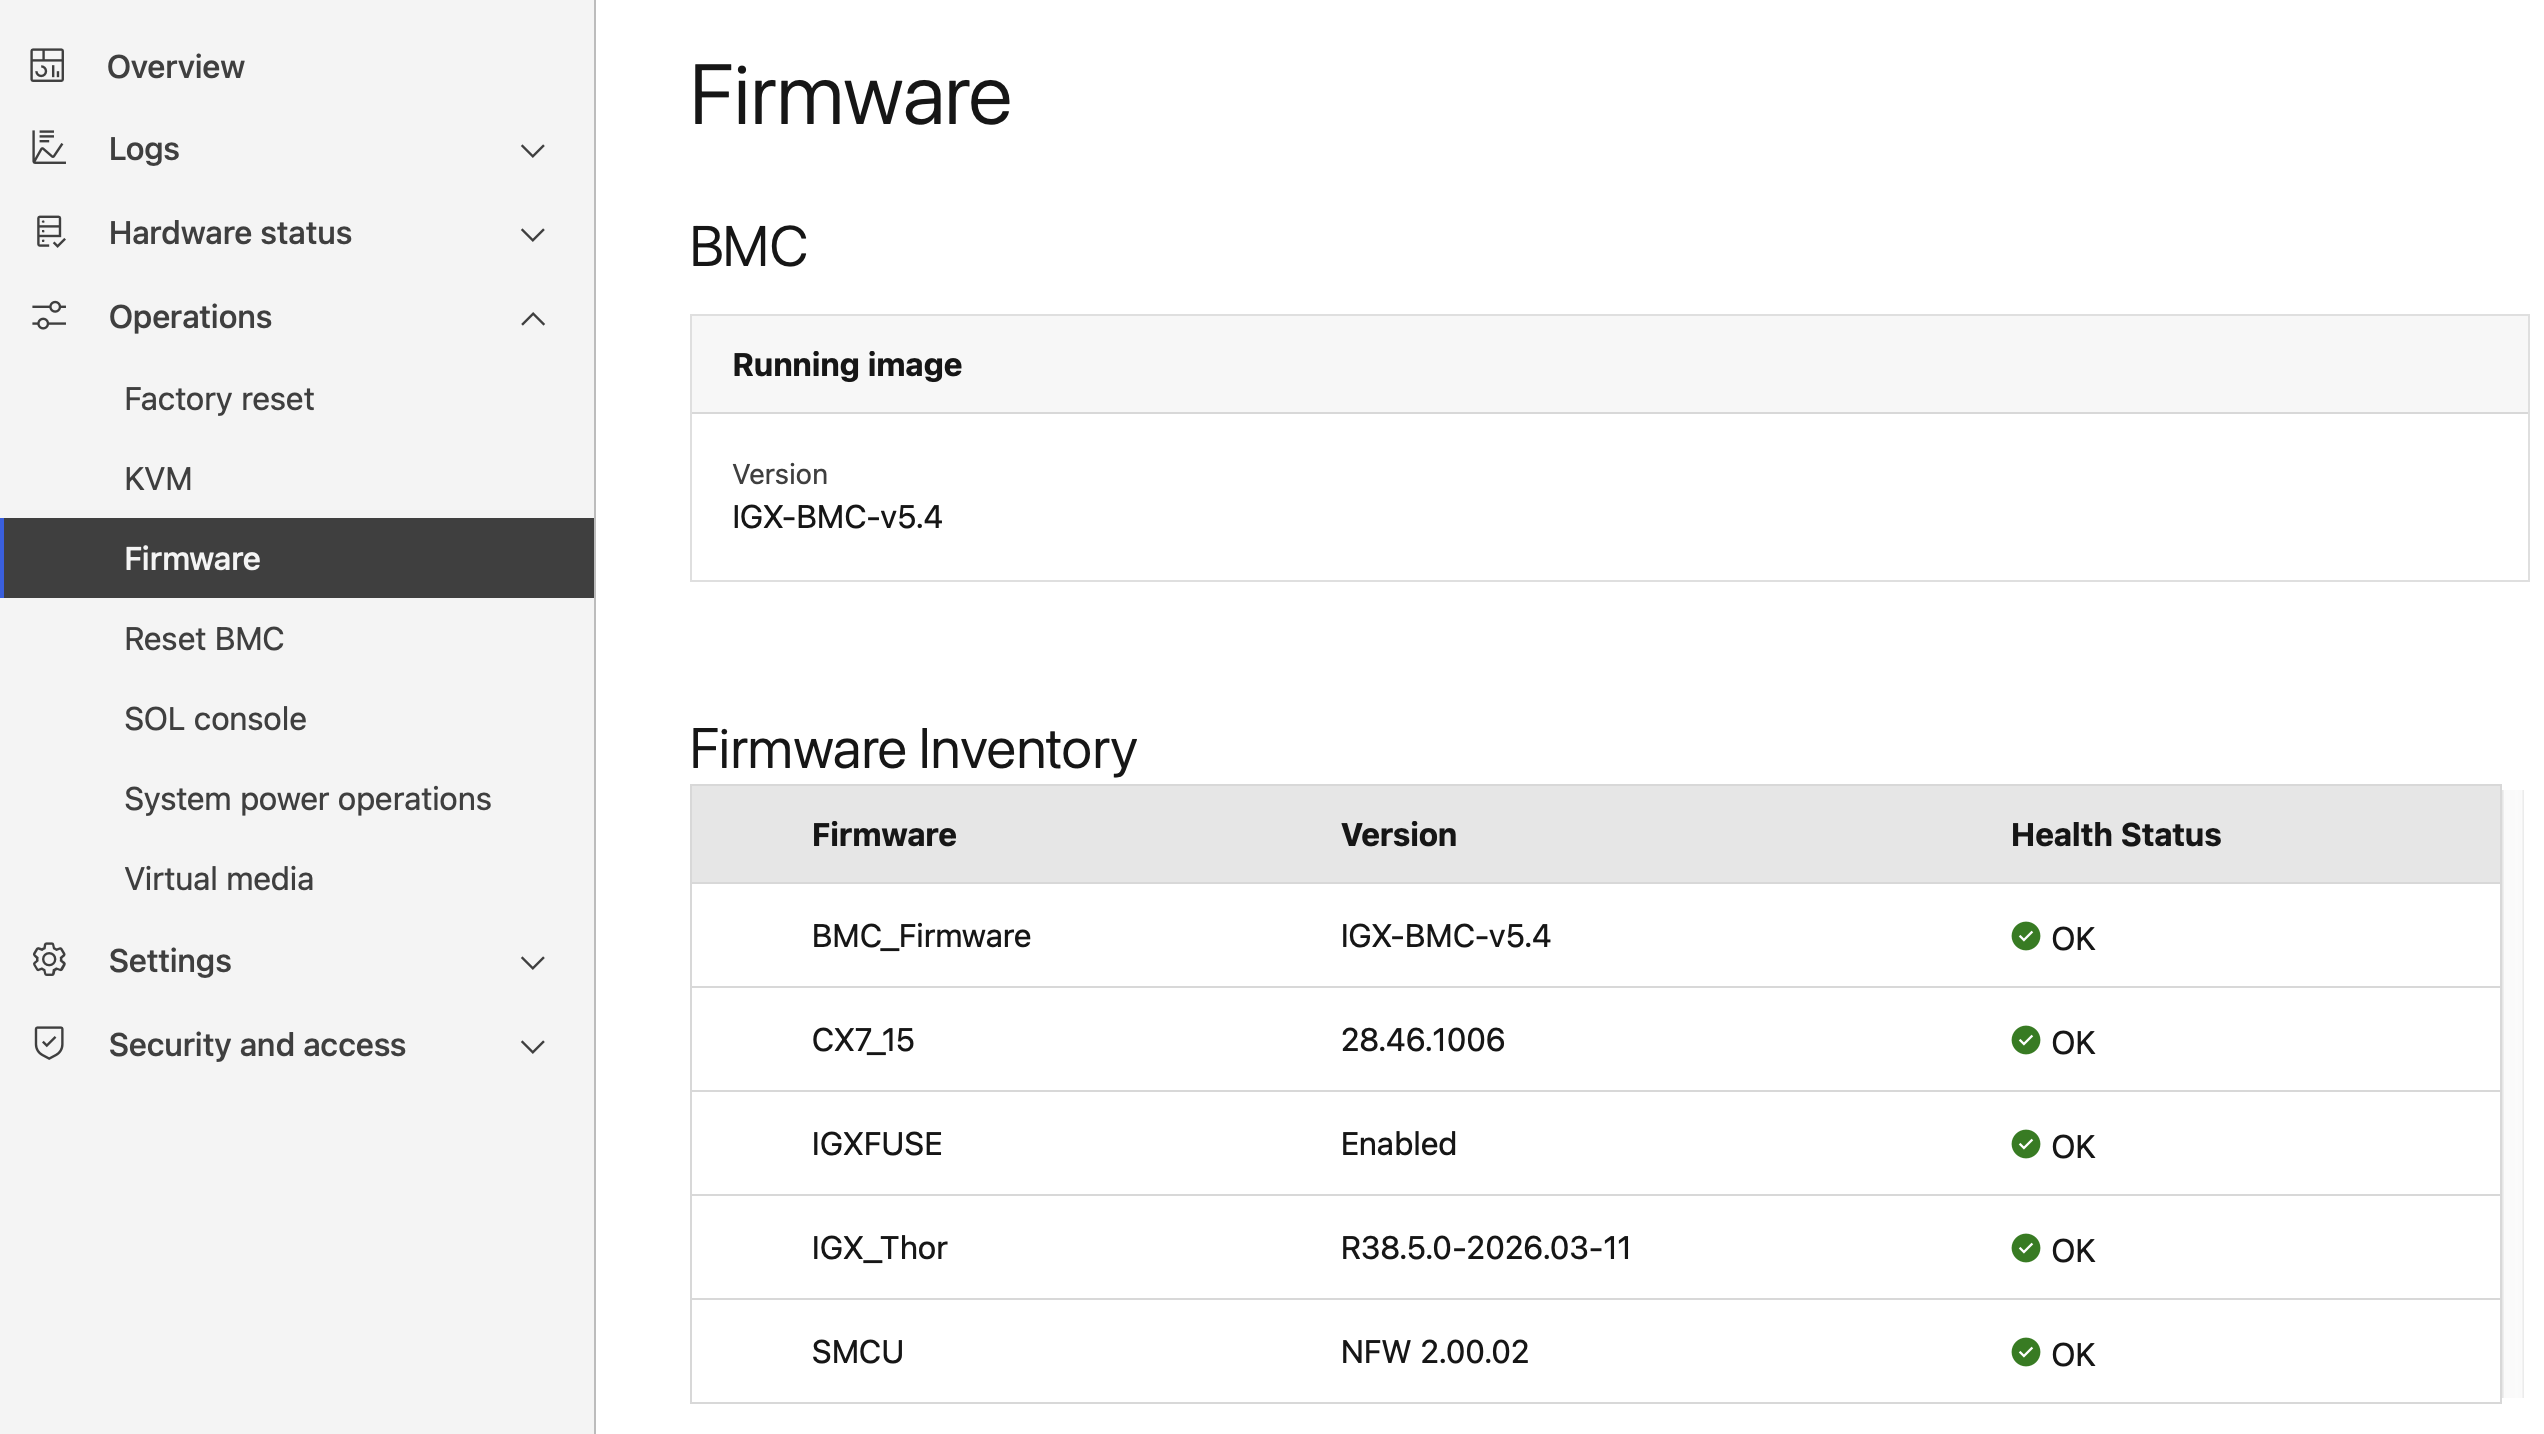
Task: Click the Security and access shield icon
Action: click(x=47, y=1044)
